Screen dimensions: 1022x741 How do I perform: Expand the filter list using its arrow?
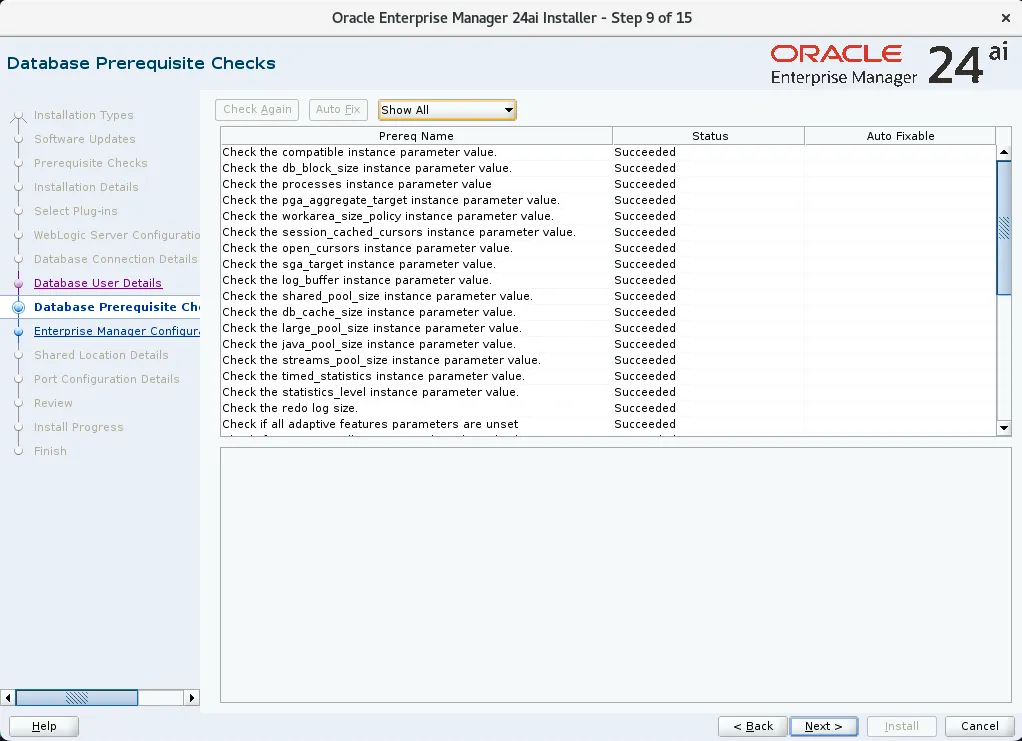509,109
